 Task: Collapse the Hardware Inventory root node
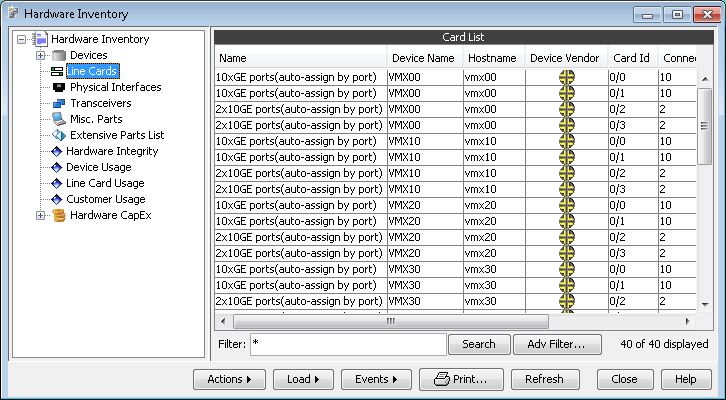click(x=22, y=39)
